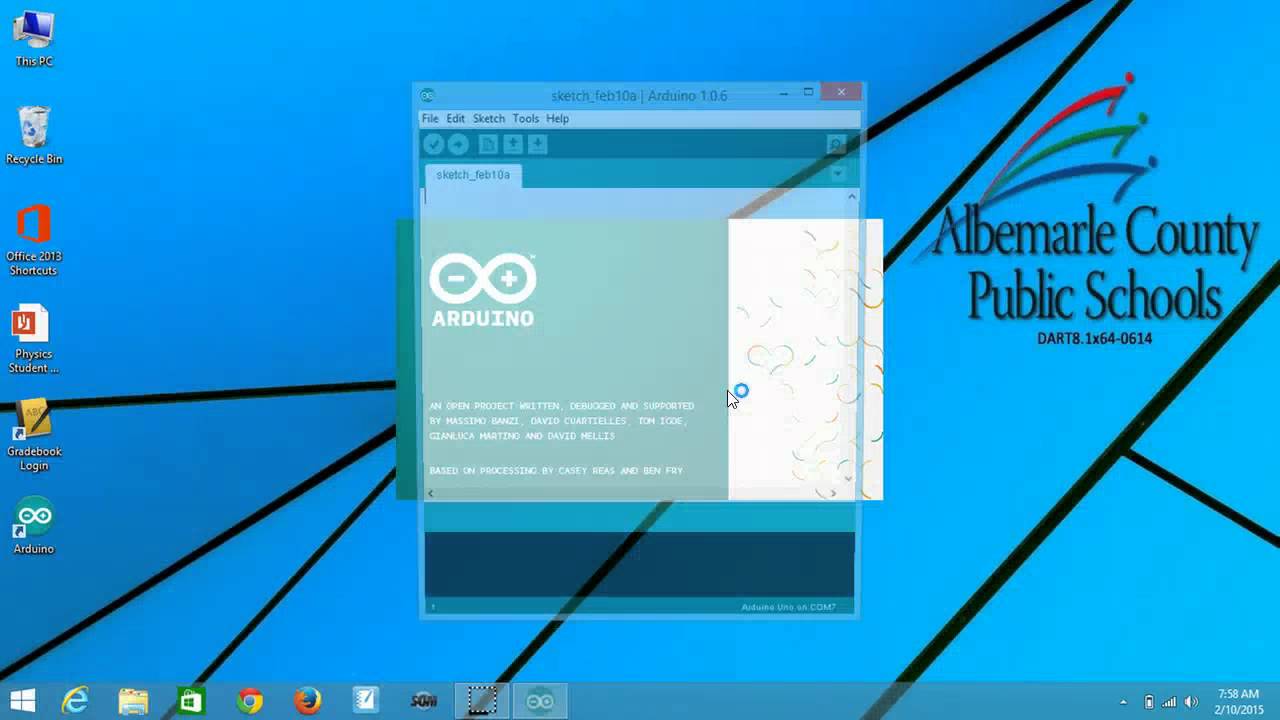Open the Sketch menu in Arduino
Image resolution: width=1280 pixels, height=720 pixels.
[489, 118]
